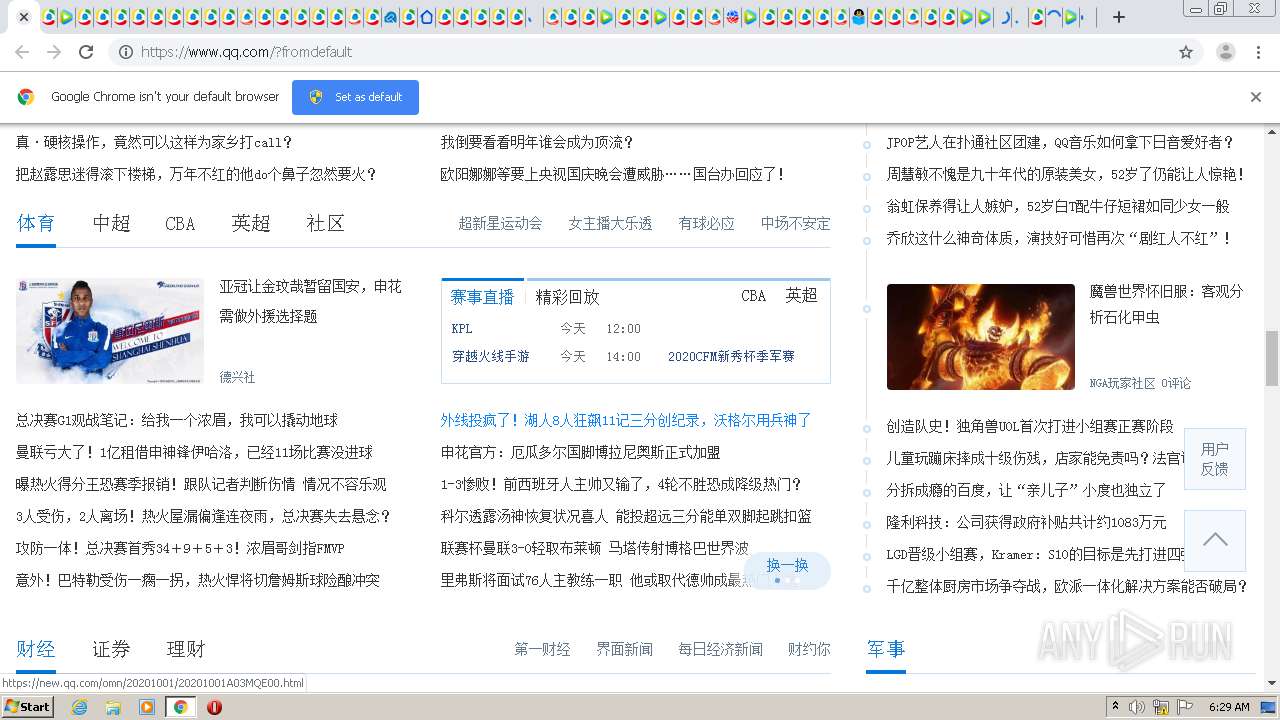Dismiss the default browser infobar
Image resolution: width=1280 pixels, height=720 pixels.
(x=1256, y=97)
